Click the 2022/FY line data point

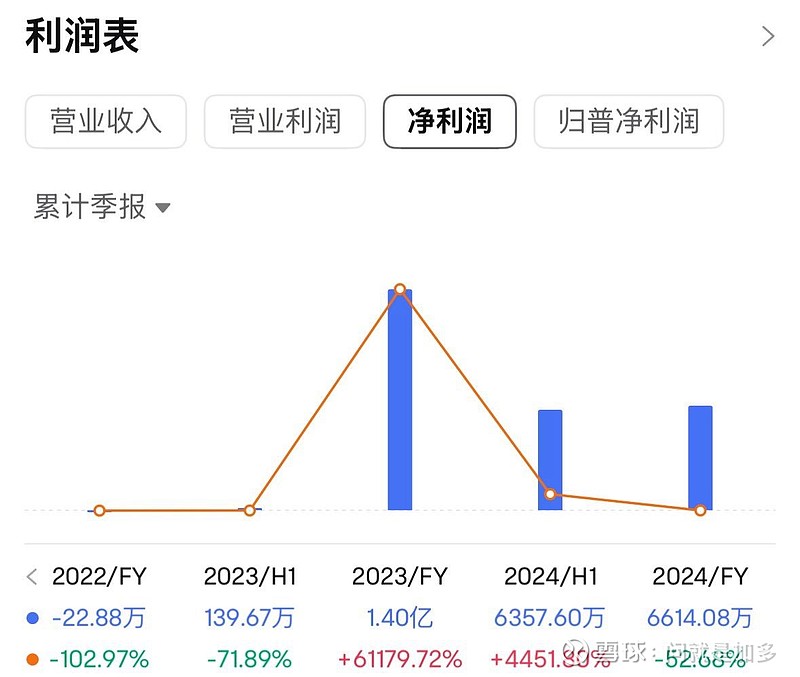coord(99,510)
